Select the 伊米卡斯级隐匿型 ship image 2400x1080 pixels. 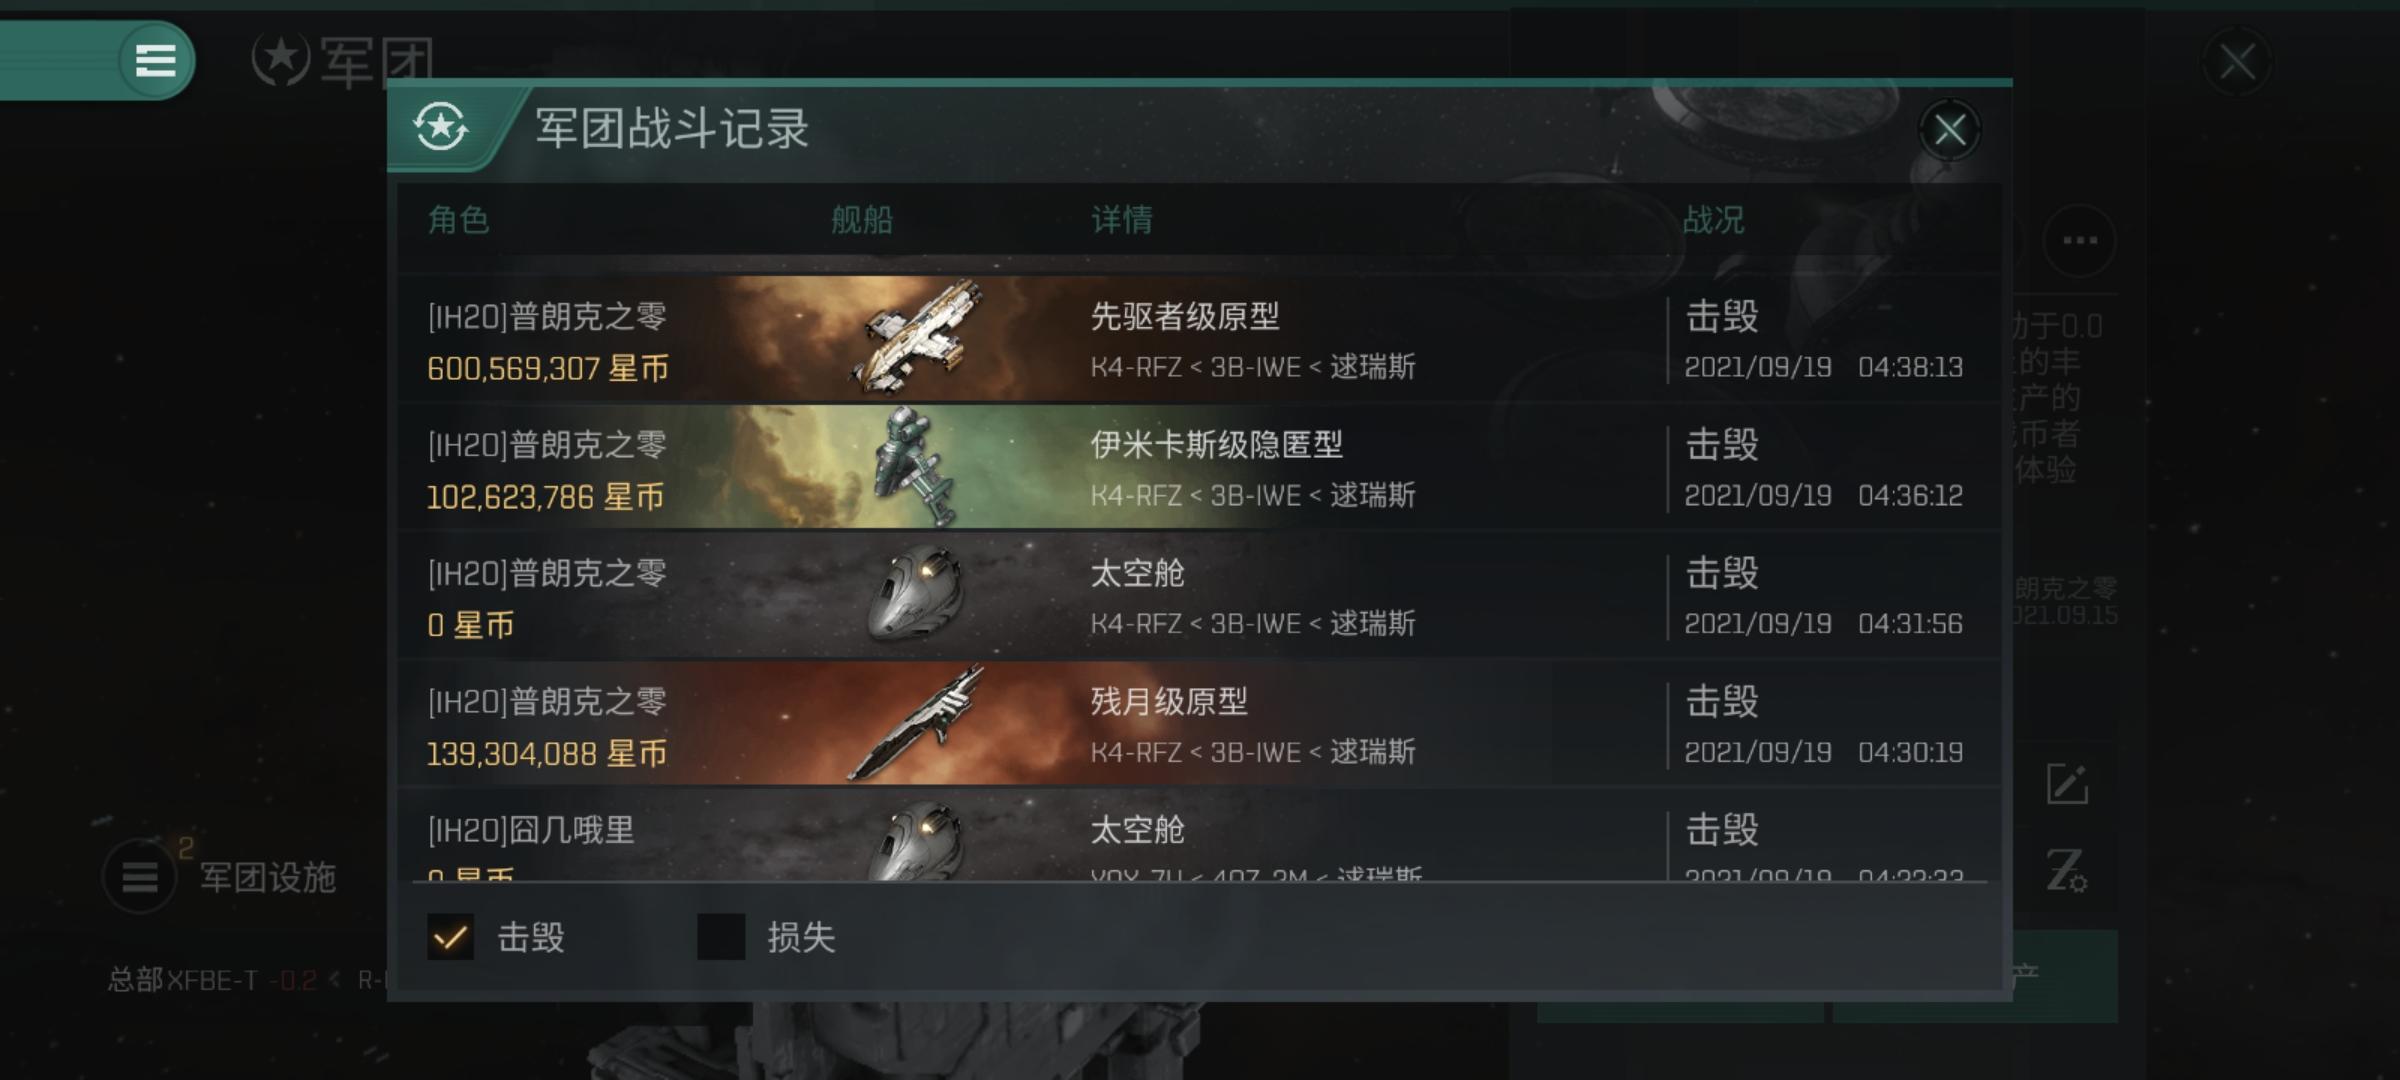click(x=915, y=466)
